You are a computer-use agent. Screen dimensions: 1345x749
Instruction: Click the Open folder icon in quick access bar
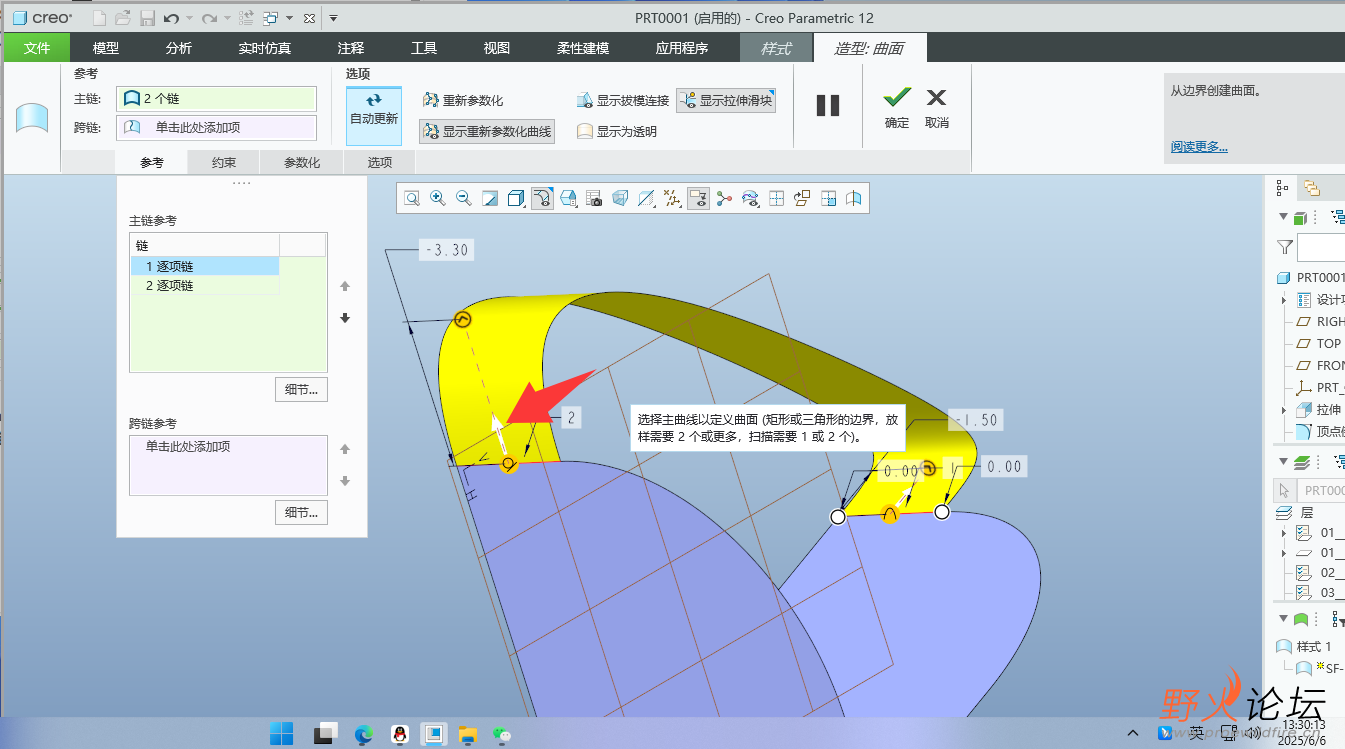(123, 18)
